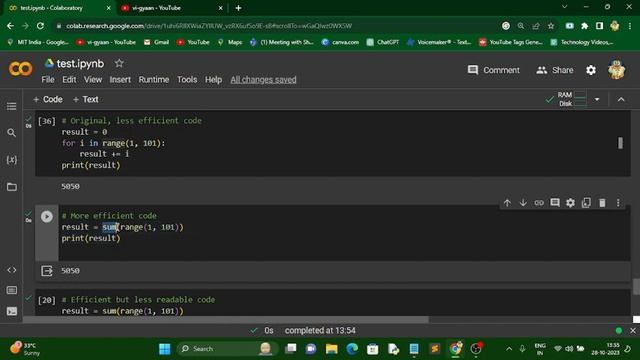The image size is (640, 360).
Task: Move the selected cell down
Action: tap(523, 203)
